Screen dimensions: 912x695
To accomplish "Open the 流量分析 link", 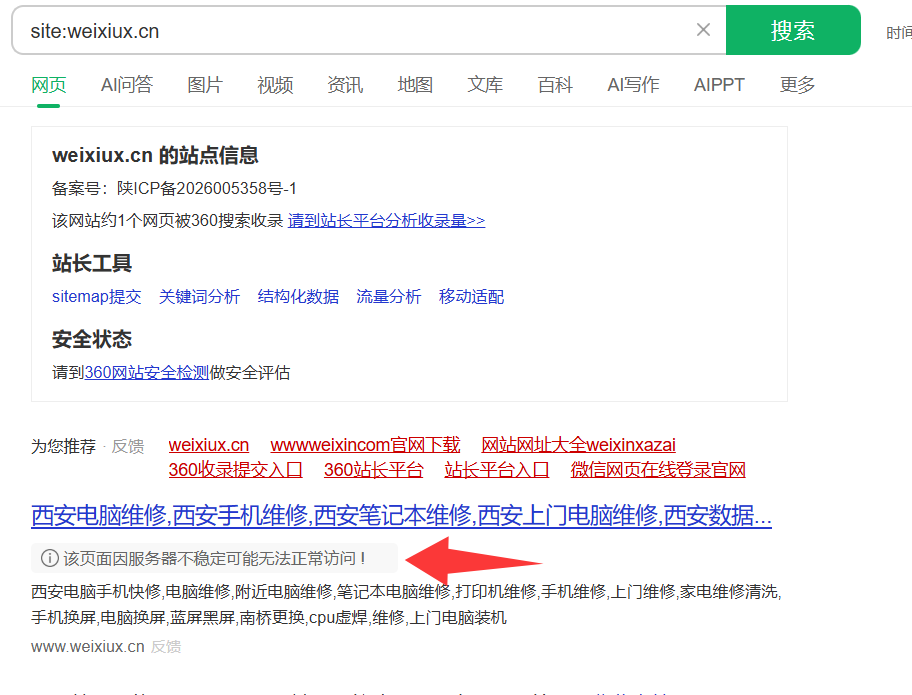I will [x=389, y=297].
